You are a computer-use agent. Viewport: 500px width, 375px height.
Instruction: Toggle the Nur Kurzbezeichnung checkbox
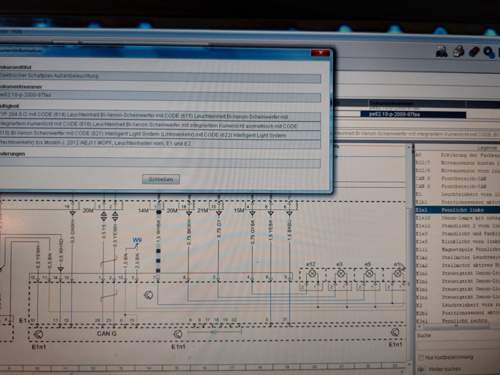point(421,357)
